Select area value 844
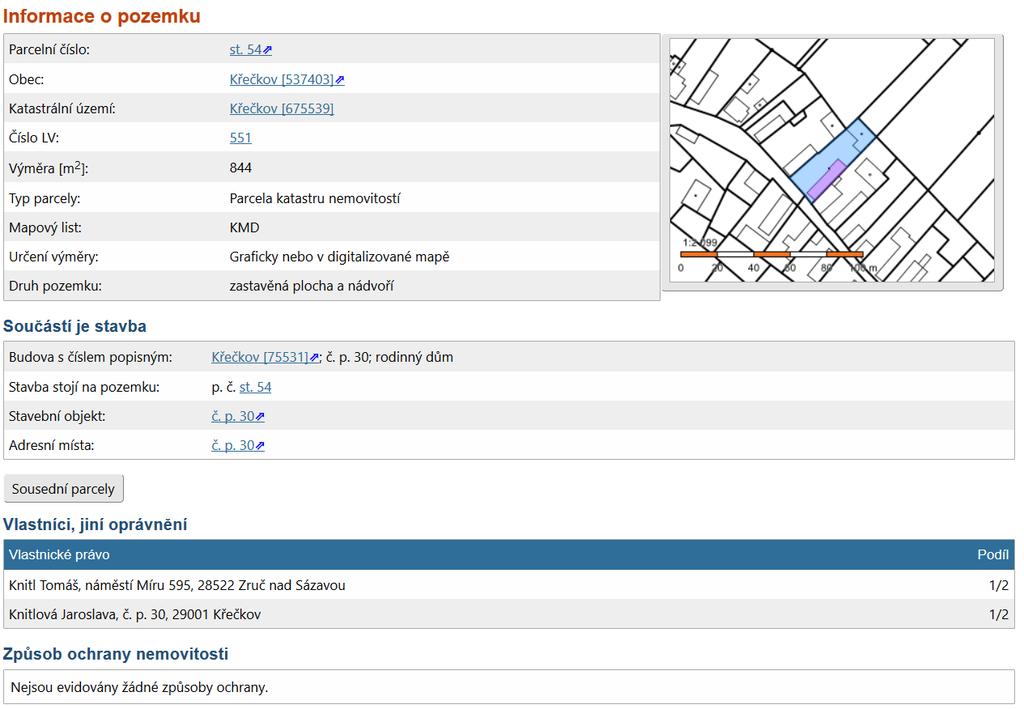Image resolution: width=1024 pixels, height=709 pixels. (x=240, y=168)
